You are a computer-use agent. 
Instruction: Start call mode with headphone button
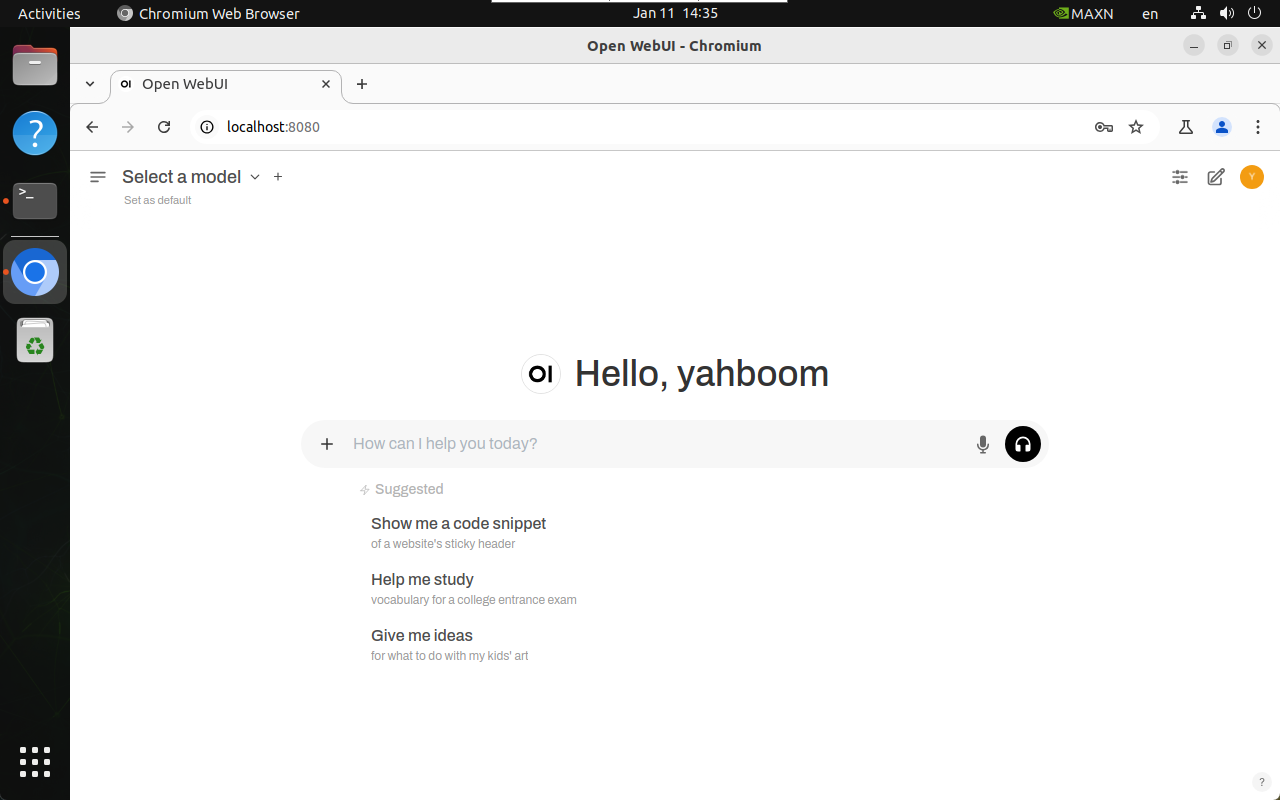1022,444
